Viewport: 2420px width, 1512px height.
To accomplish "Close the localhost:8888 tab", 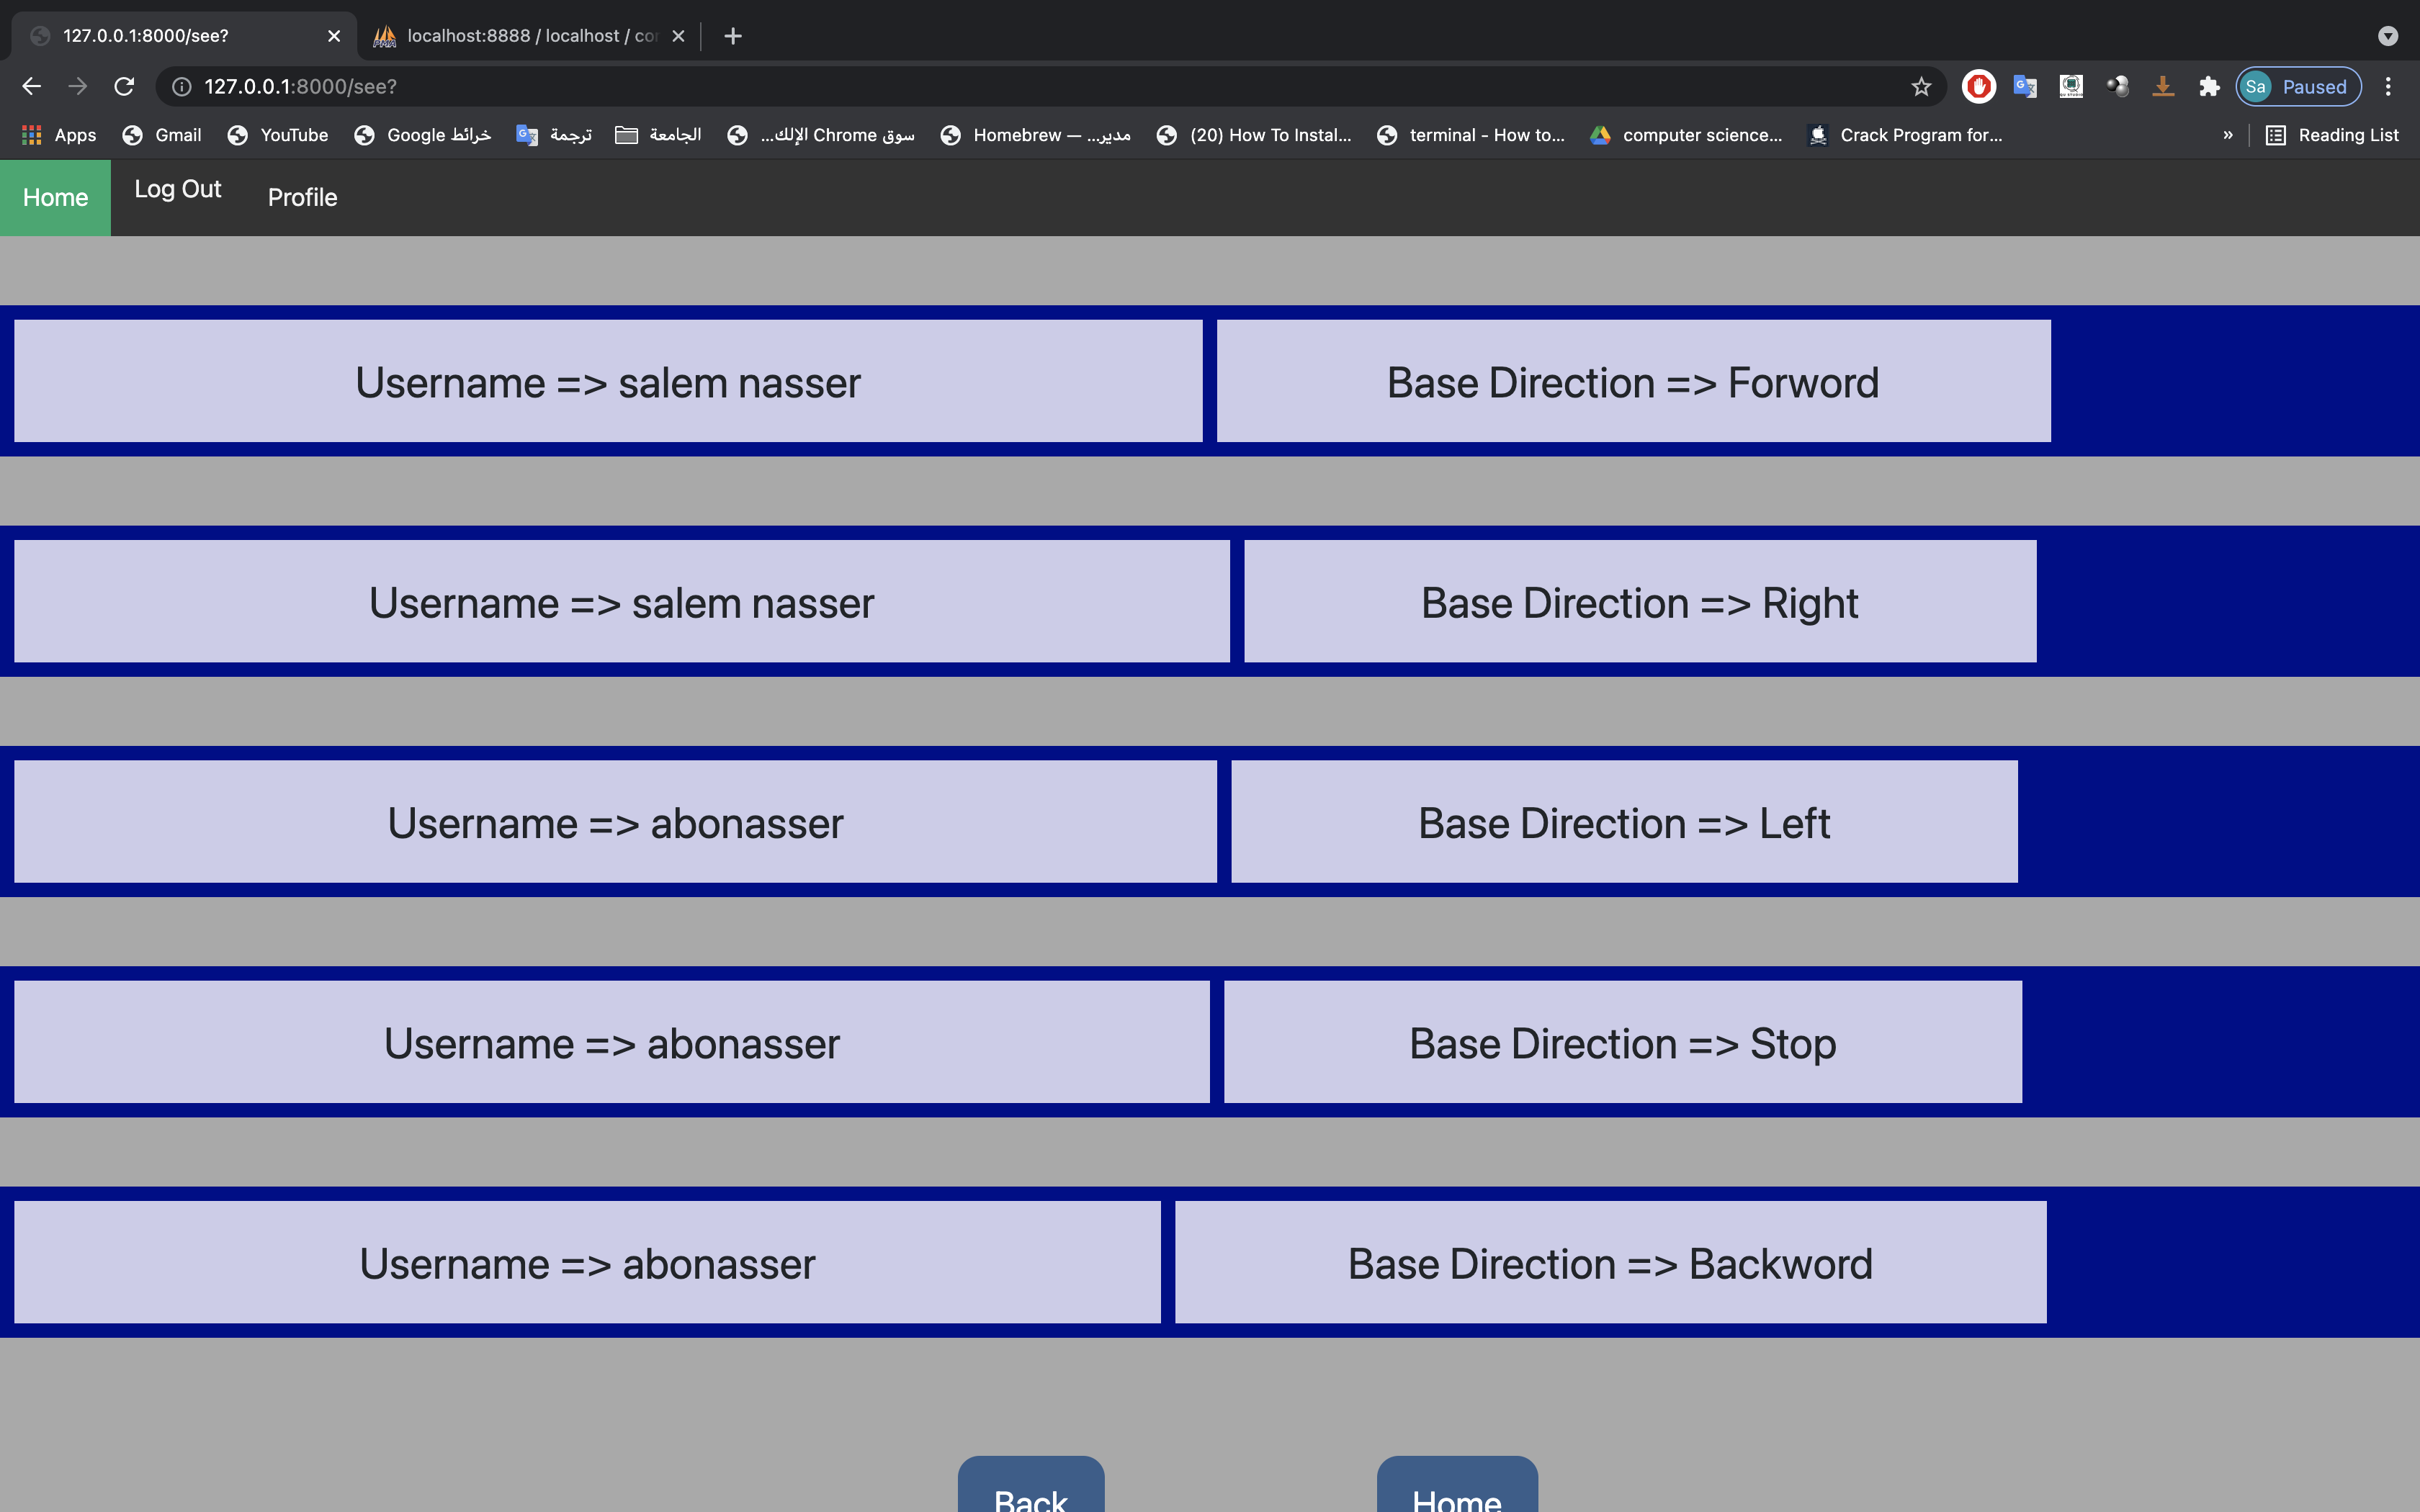I will 678,36.
